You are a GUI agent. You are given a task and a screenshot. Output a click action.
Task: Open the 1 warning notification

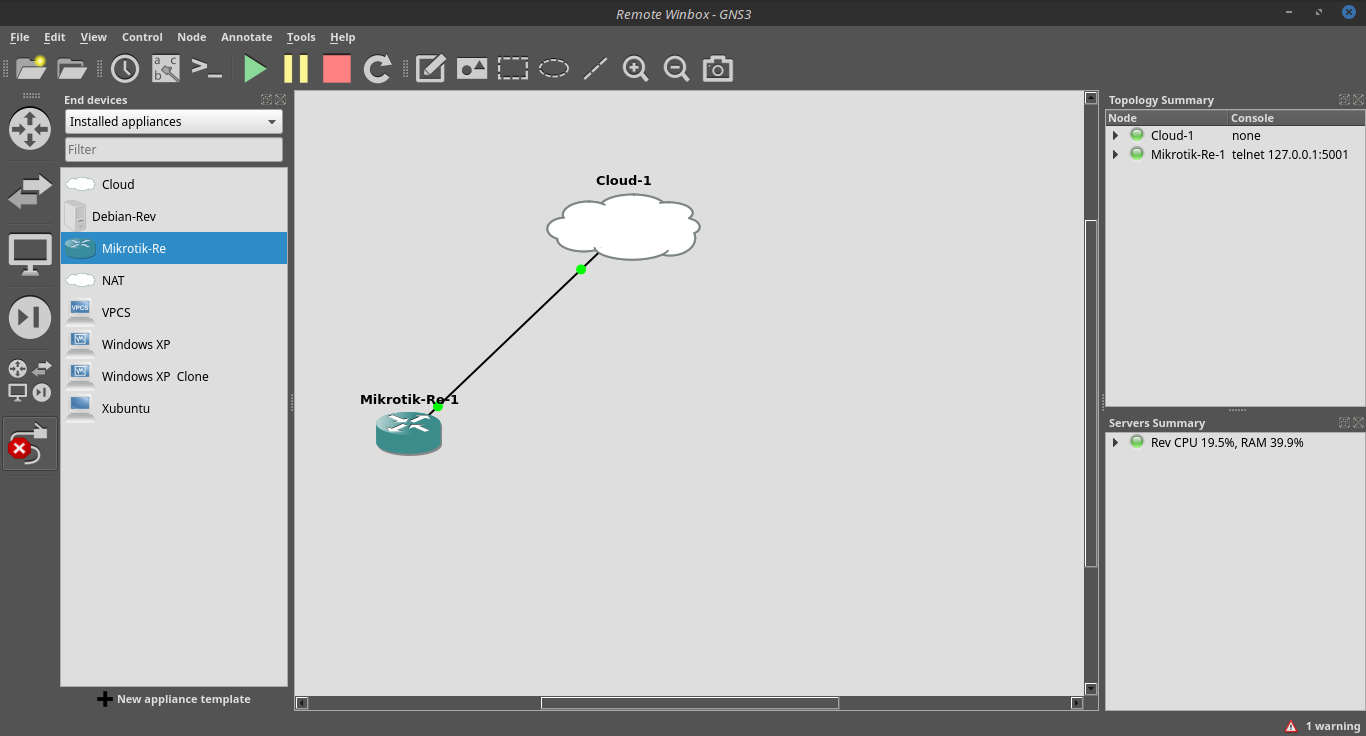pos(1322,725)
